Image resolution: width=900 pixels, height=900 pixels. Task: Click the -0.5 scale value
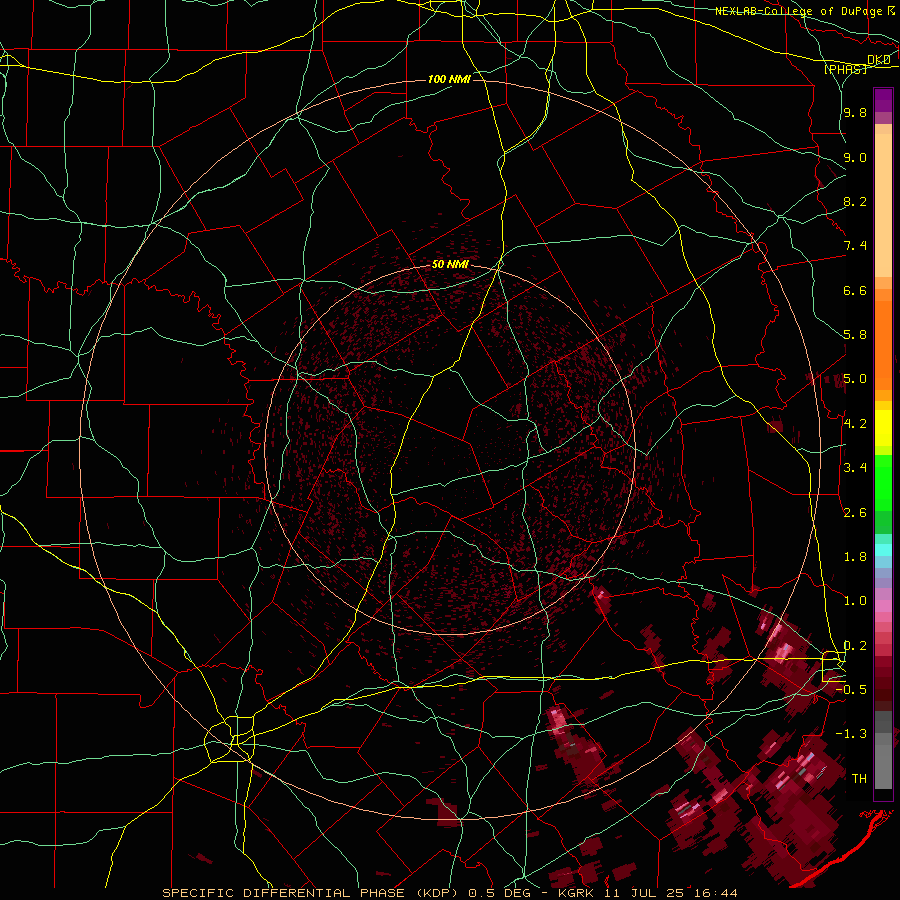pyautogui.click(x=852, y=690)
